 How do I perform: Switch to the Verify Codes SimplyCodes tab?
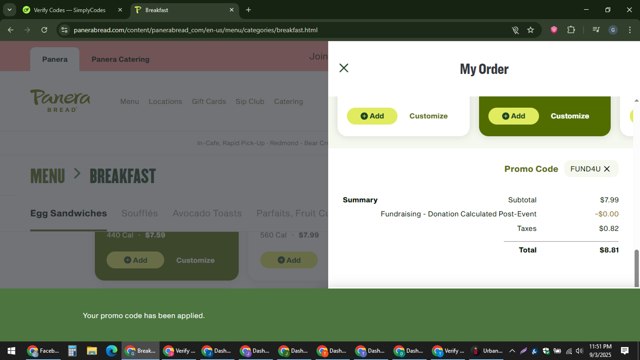pyautogui.click(x=69, y=10)
